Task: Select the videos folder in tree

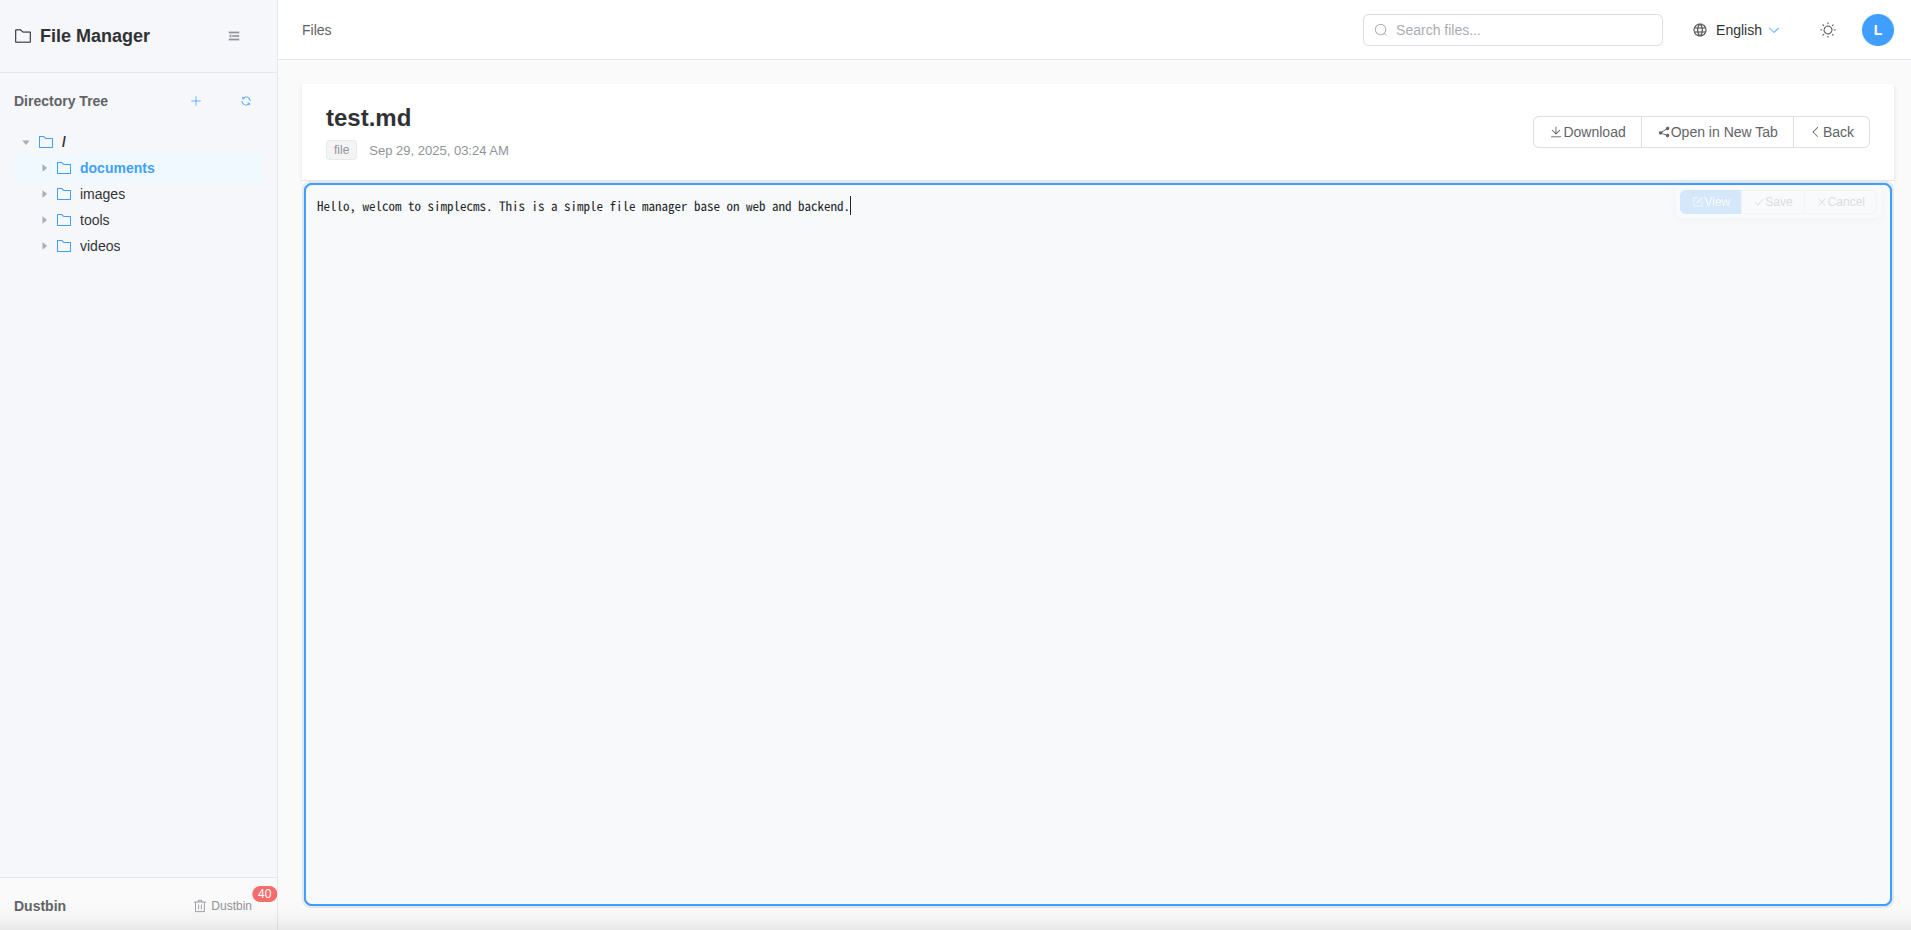Action: (x=100, y=246)
